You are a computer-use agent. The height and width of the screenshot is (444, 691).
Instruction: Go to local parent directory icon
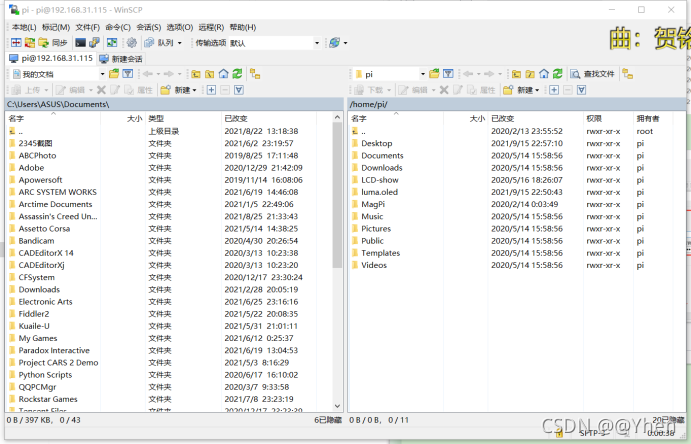(196, 74)
